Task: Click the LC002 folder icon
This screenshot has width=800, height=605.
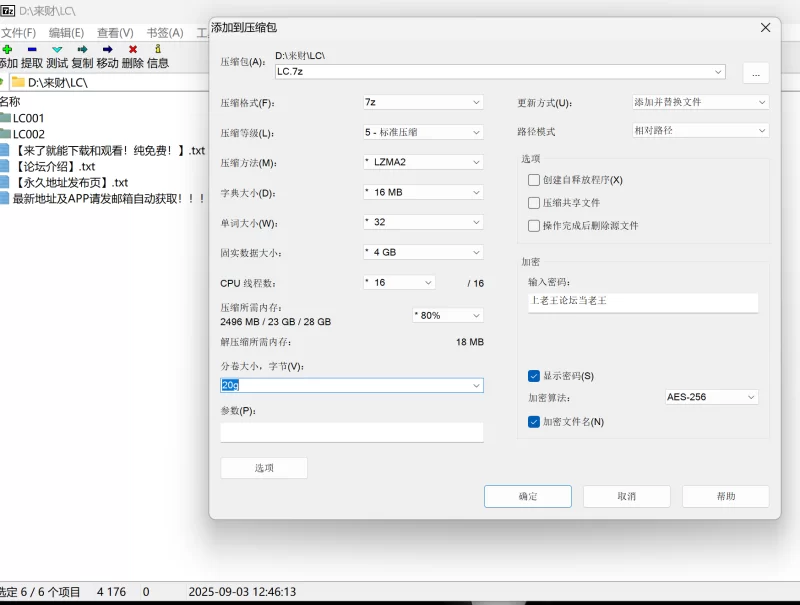Action: point(5,134)
